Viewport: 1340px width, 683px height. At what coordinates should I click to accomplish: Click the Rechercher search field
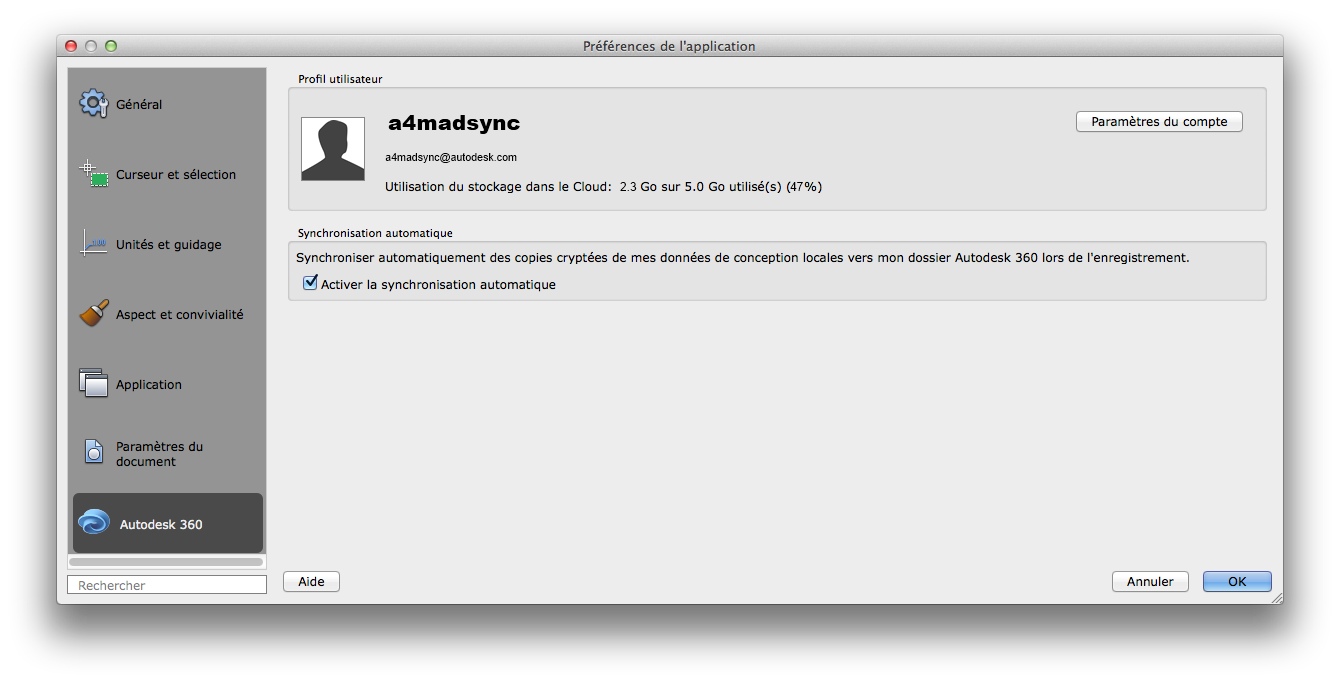click(167, 585)
